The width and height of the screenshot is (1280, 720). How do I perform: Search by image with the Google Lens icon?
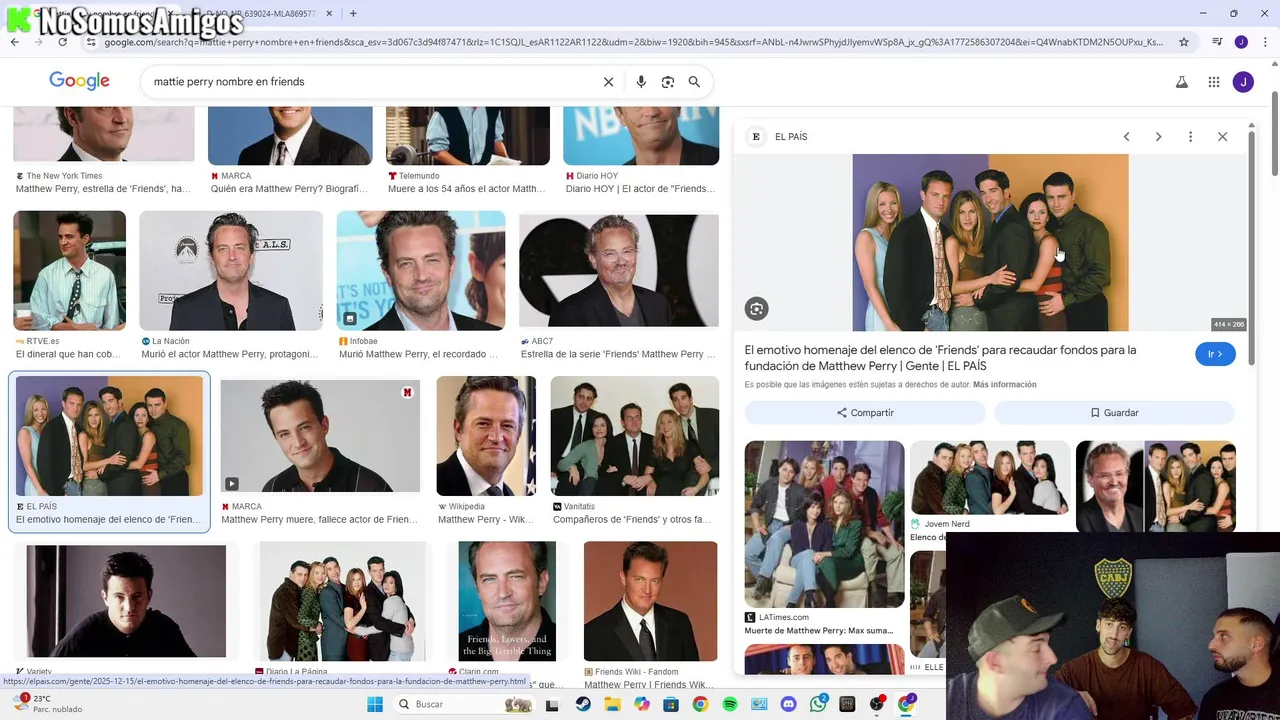point(668,82)
